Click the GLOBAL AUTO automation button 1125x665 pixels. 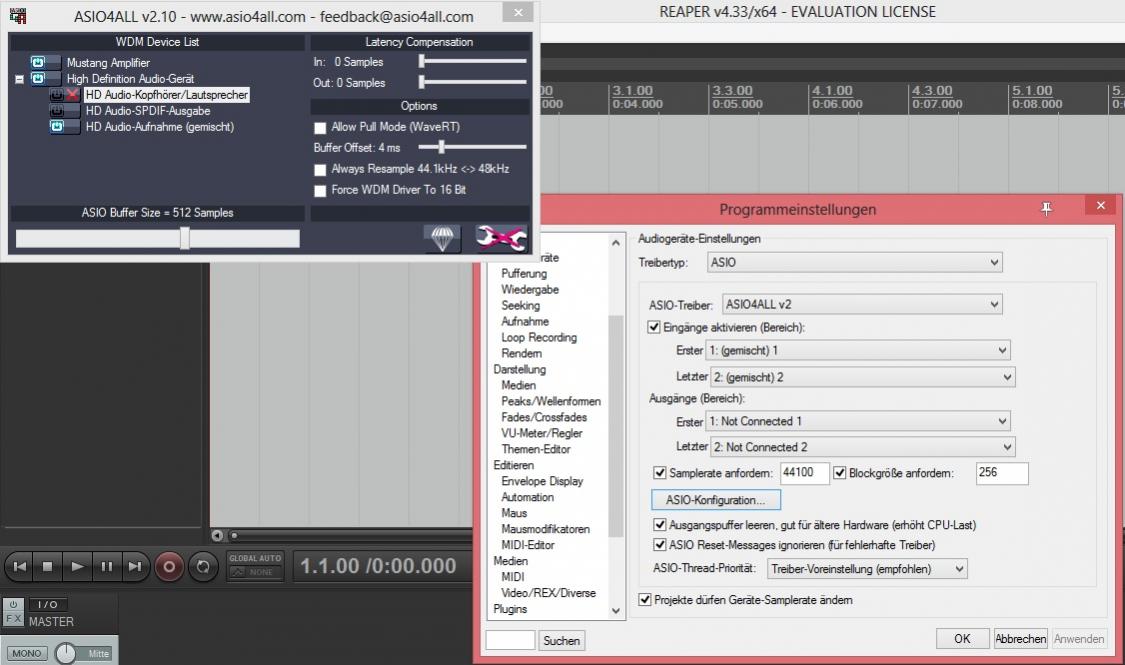255,566
